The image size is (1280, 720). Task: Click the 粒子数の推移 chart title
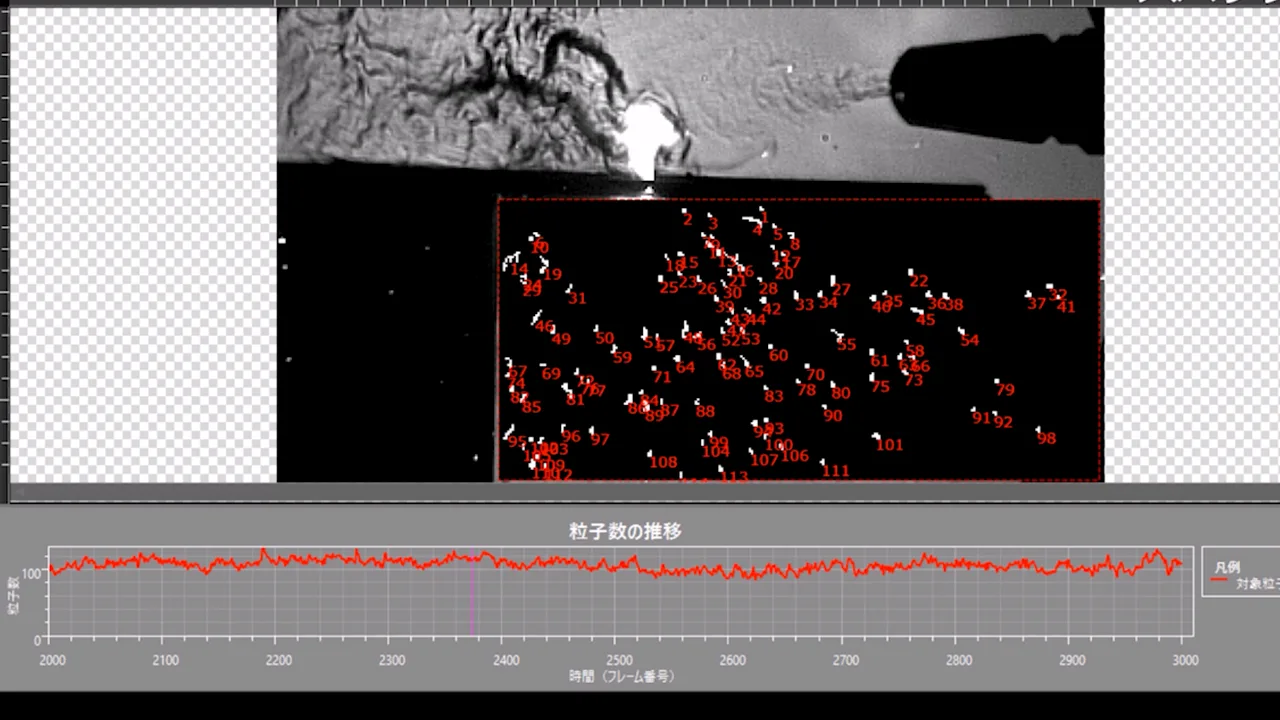(625, 532)
